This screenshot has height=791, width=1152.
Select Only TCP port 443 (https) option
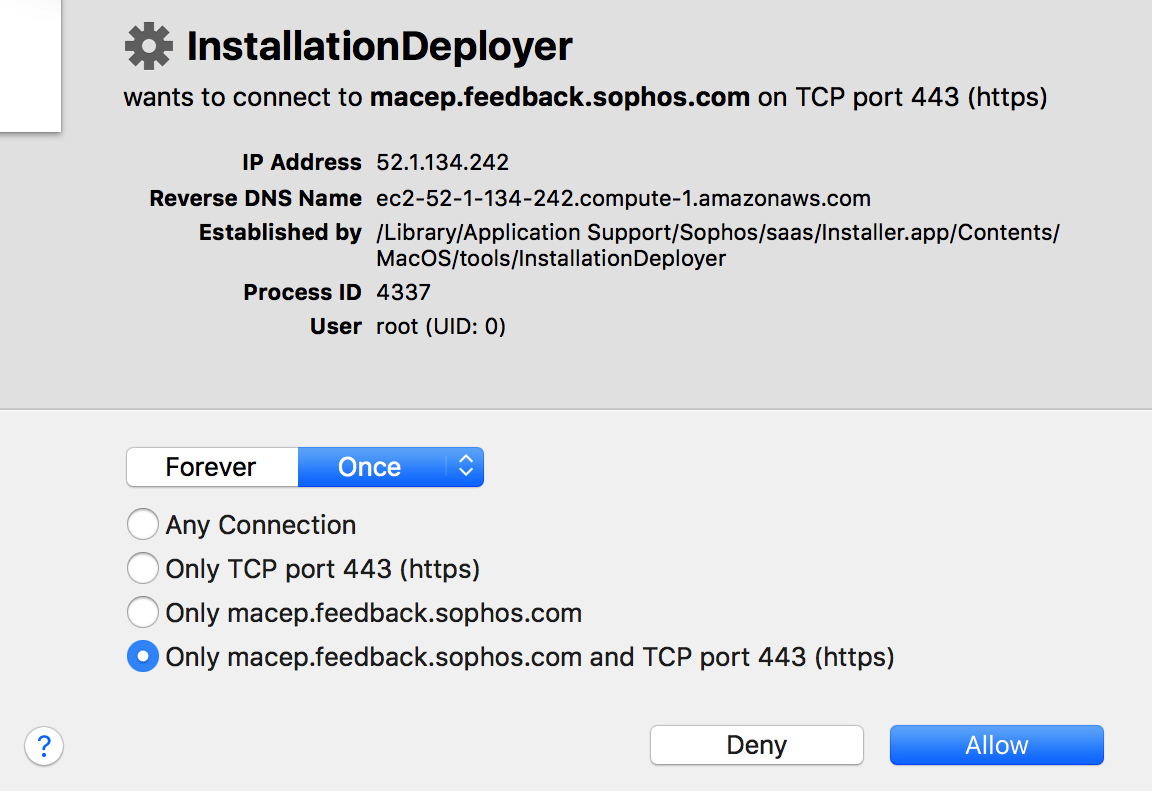[x=143, y=568]
